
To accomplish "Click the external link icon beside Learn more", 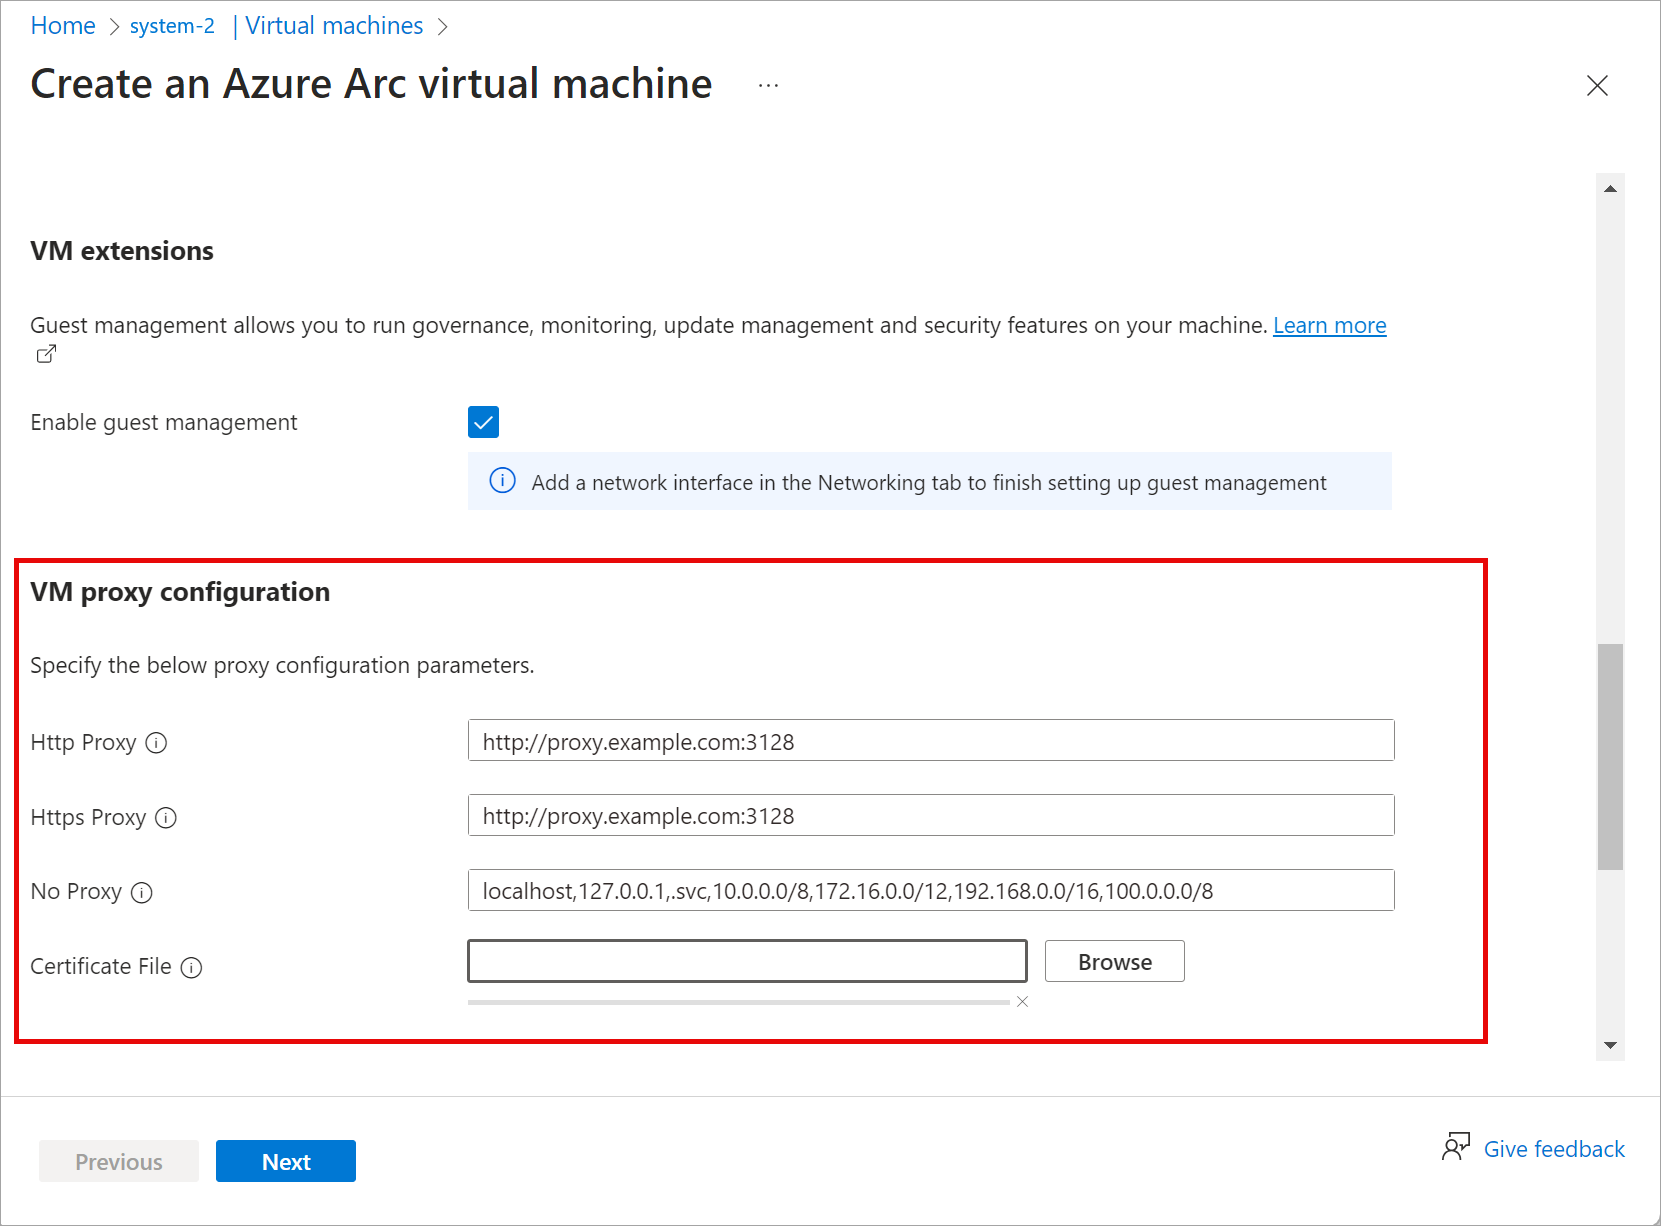I will (x=45, y=353).
